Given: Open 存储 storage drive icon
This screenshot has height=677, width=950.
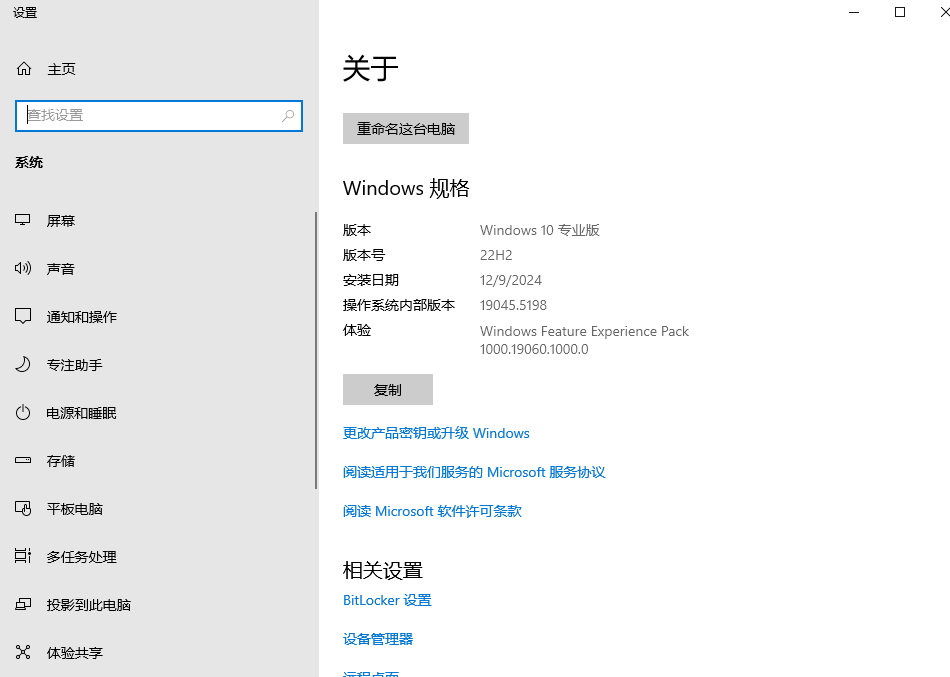Looking at the screenshot, I should (x=24, y=461).
